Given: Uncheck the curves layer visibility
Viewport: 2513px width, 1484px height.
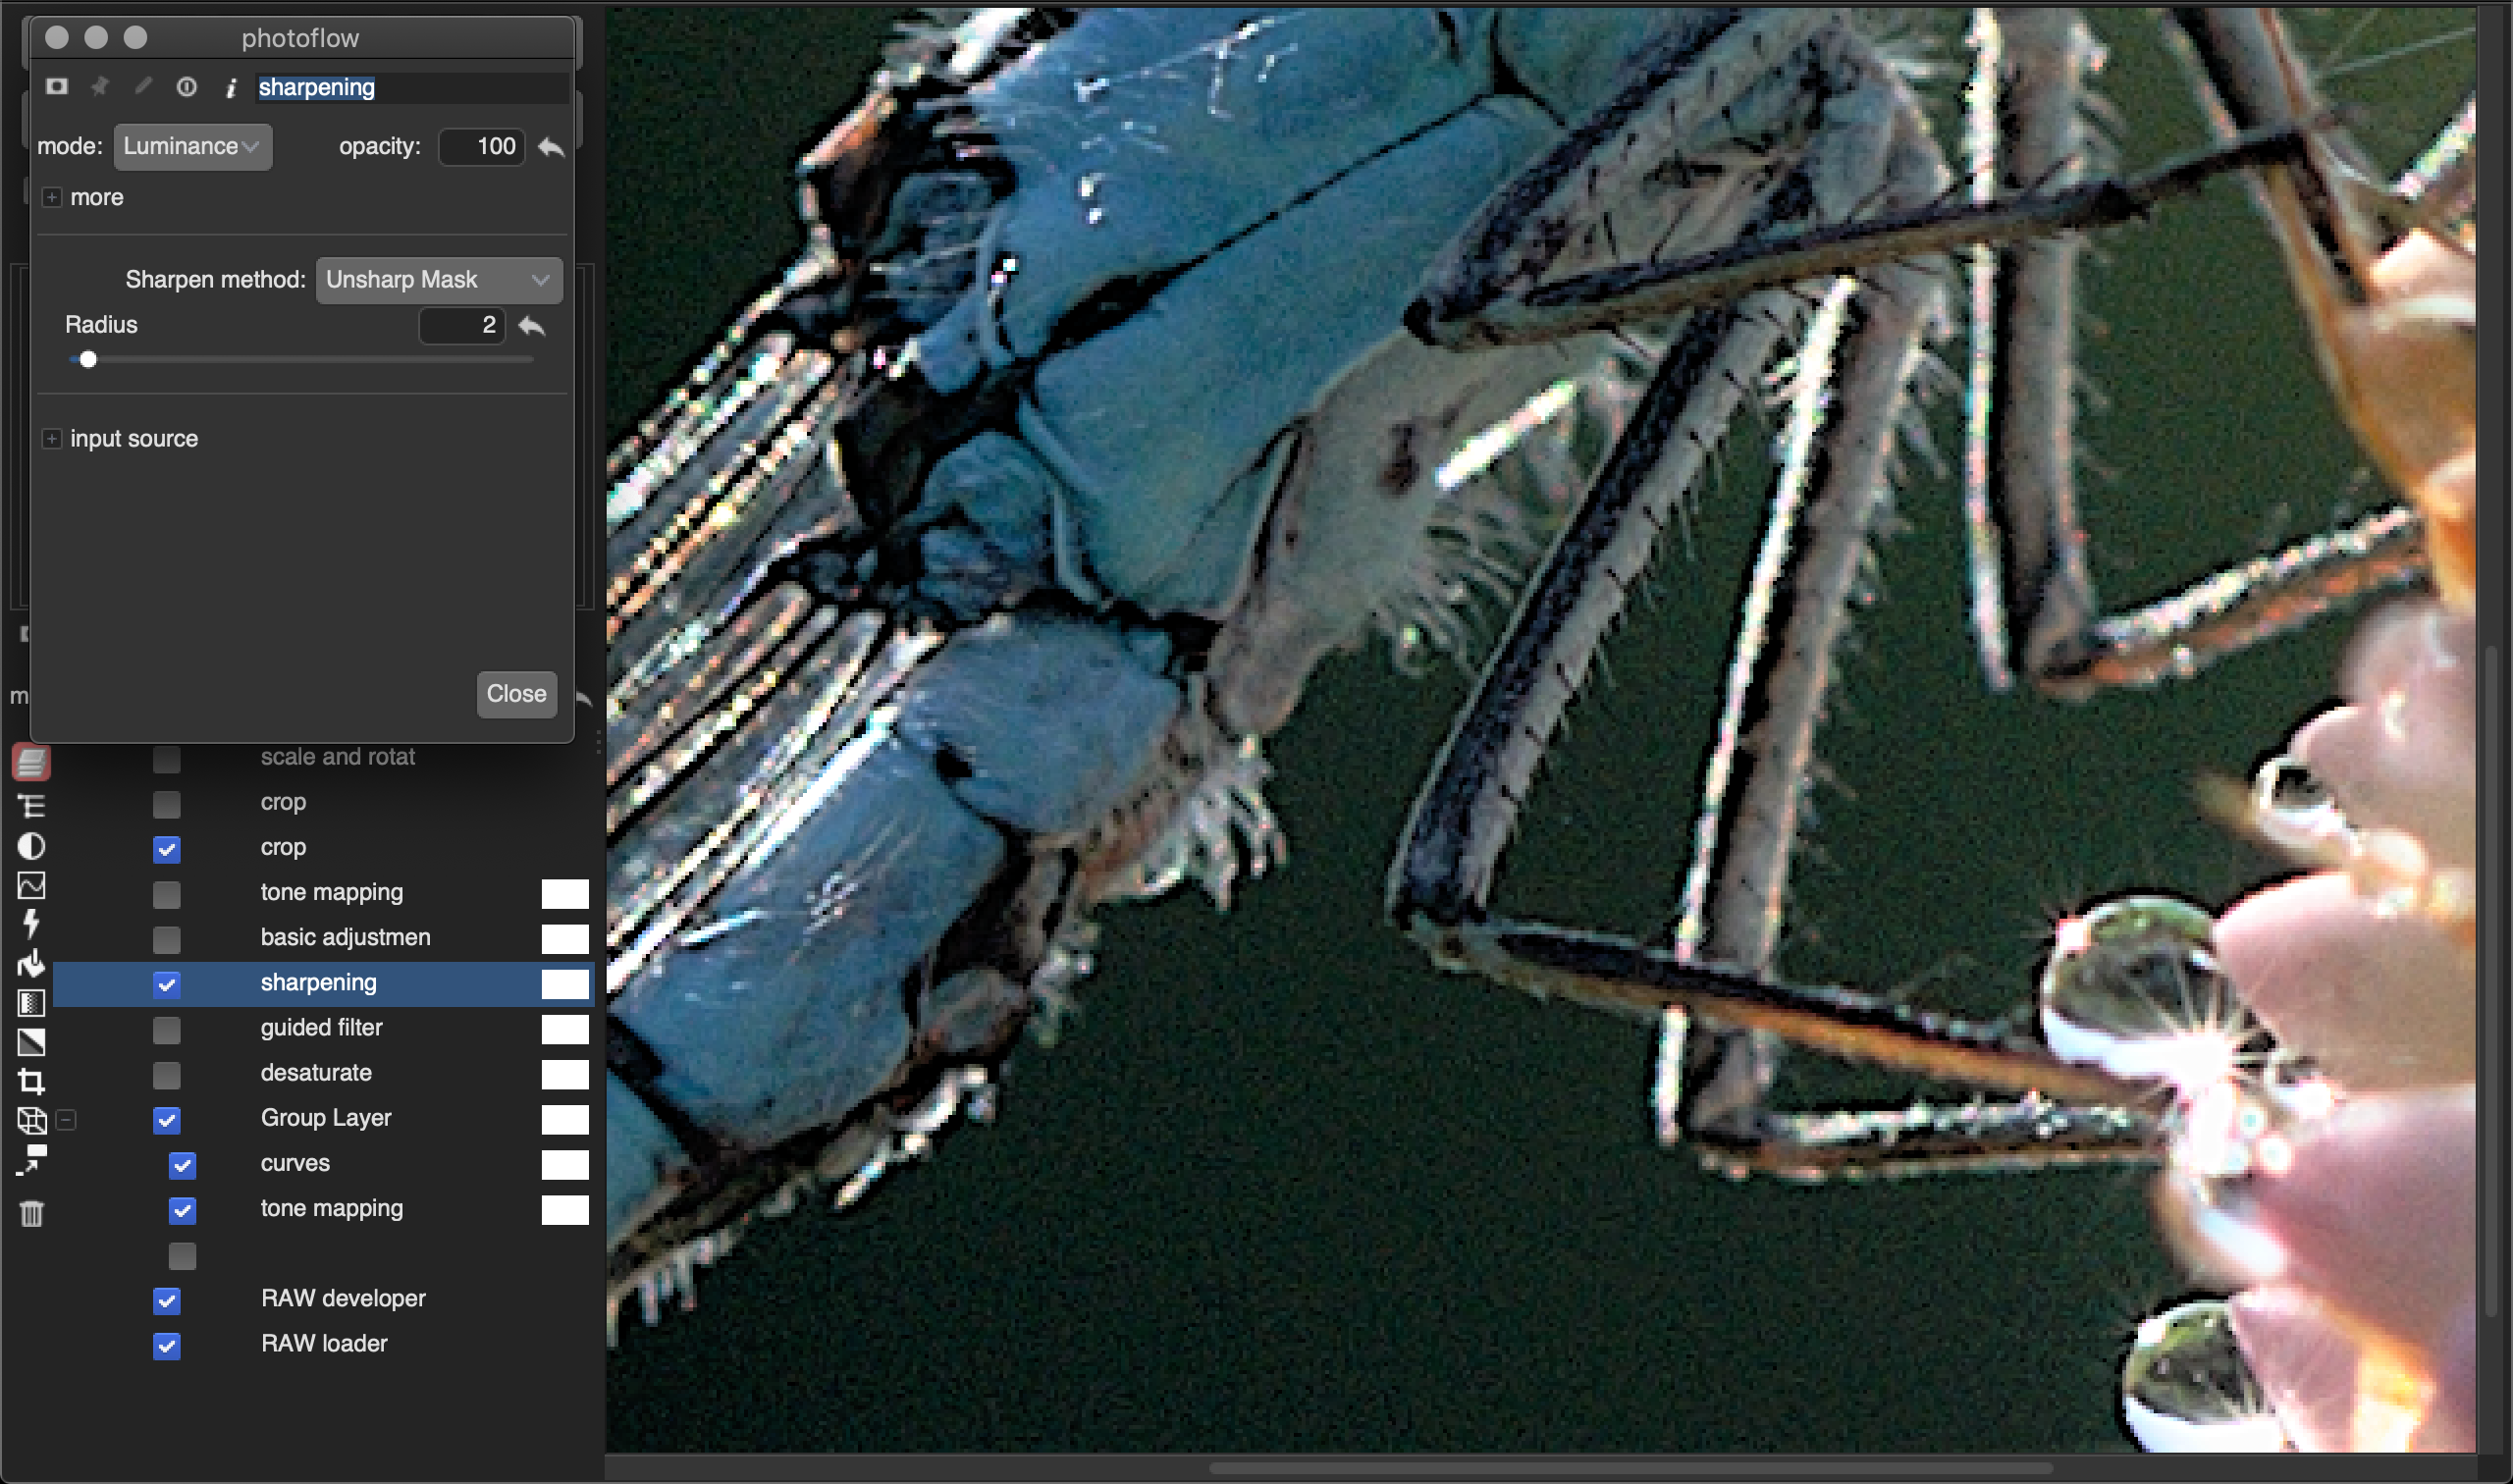Looking at the screenshot, I should pos(182,1165).
